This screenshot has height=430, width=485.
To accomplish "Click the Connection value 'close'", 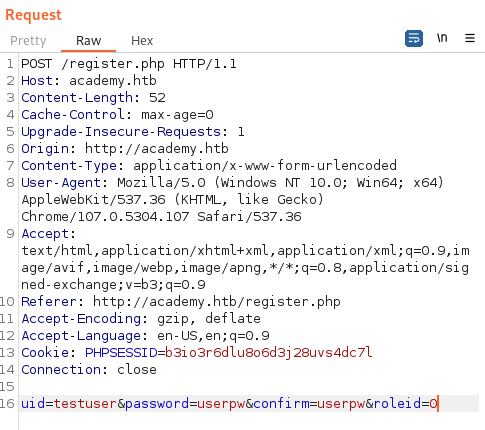I will [x=137, y=370].
